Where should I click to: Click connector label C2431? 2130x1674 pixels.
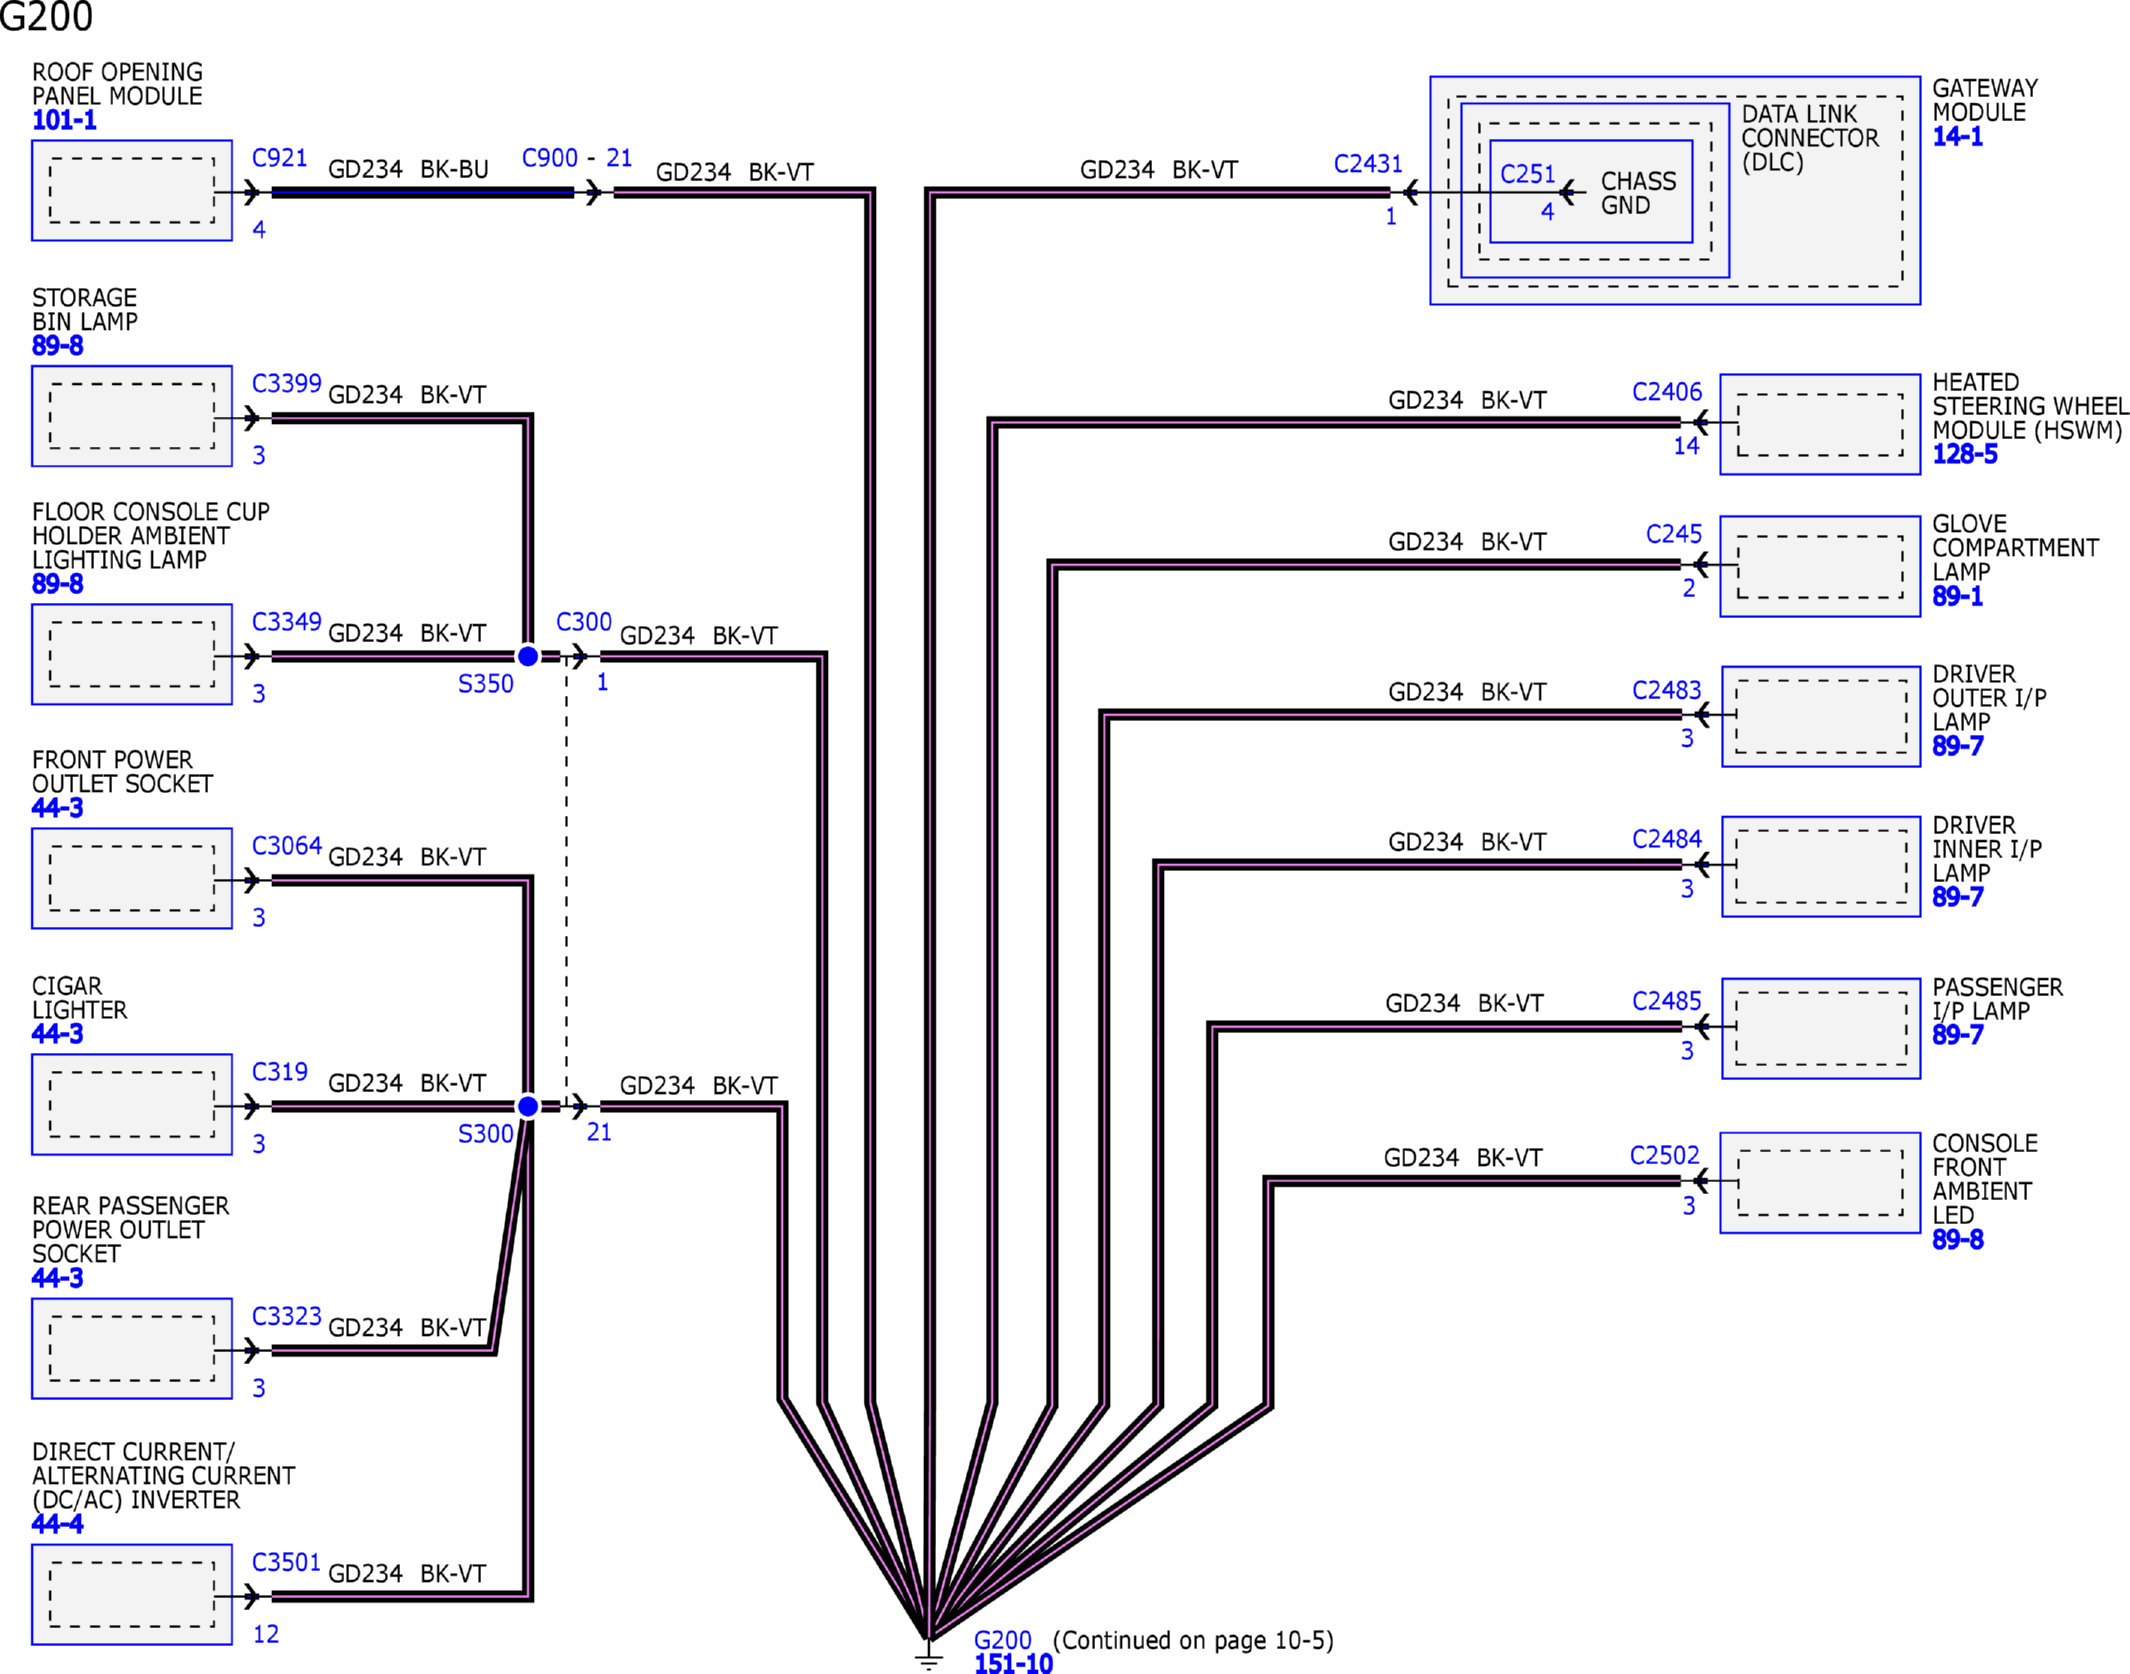1368,164
